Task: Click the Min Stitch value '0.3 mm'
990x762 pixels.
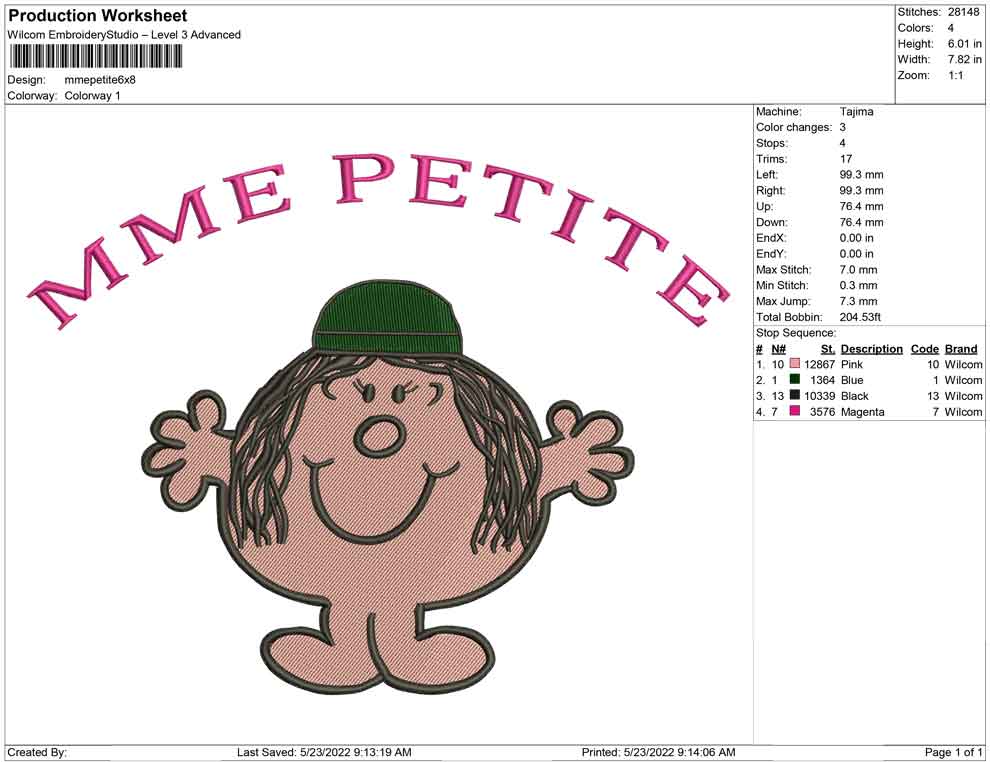Action: tap(858, 285)
